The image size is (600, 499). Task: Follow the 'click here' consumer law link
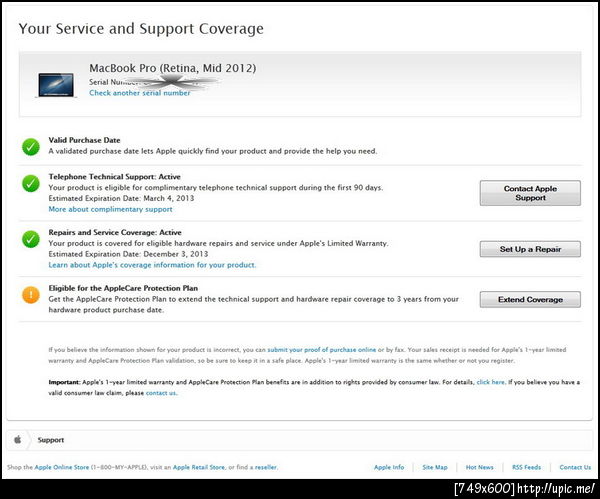[x=491, y=382]
